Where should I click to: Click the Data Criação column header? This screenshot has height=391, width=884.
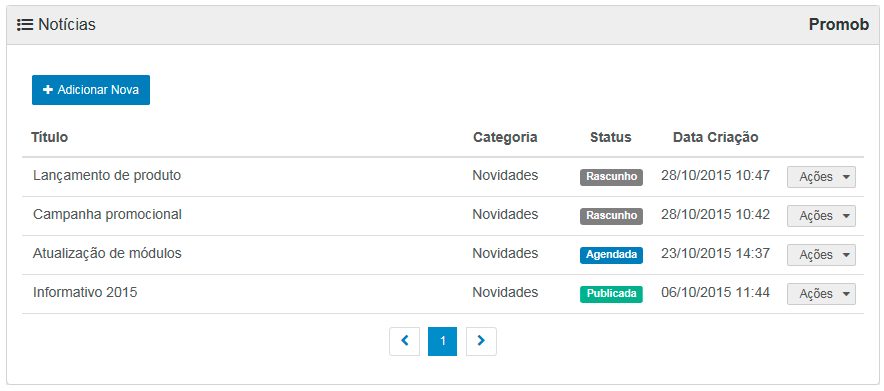[715, 137]
